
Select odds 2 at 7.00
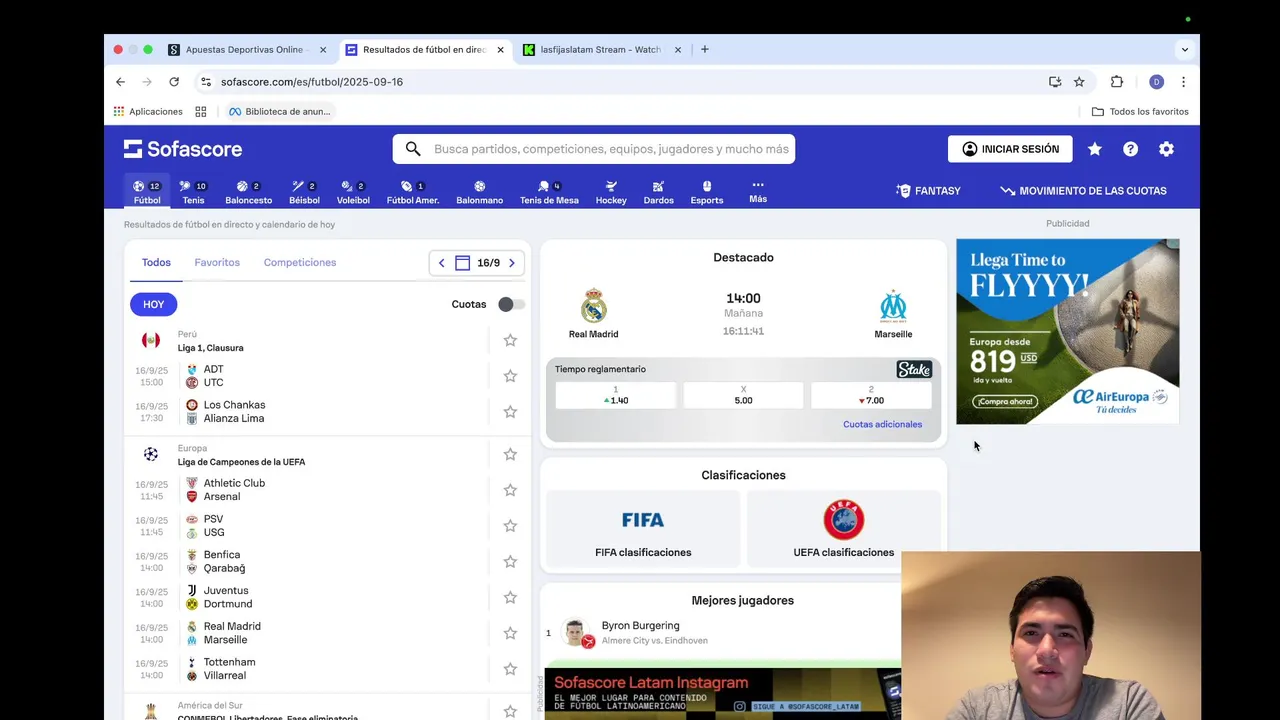[x=871, y=395]
